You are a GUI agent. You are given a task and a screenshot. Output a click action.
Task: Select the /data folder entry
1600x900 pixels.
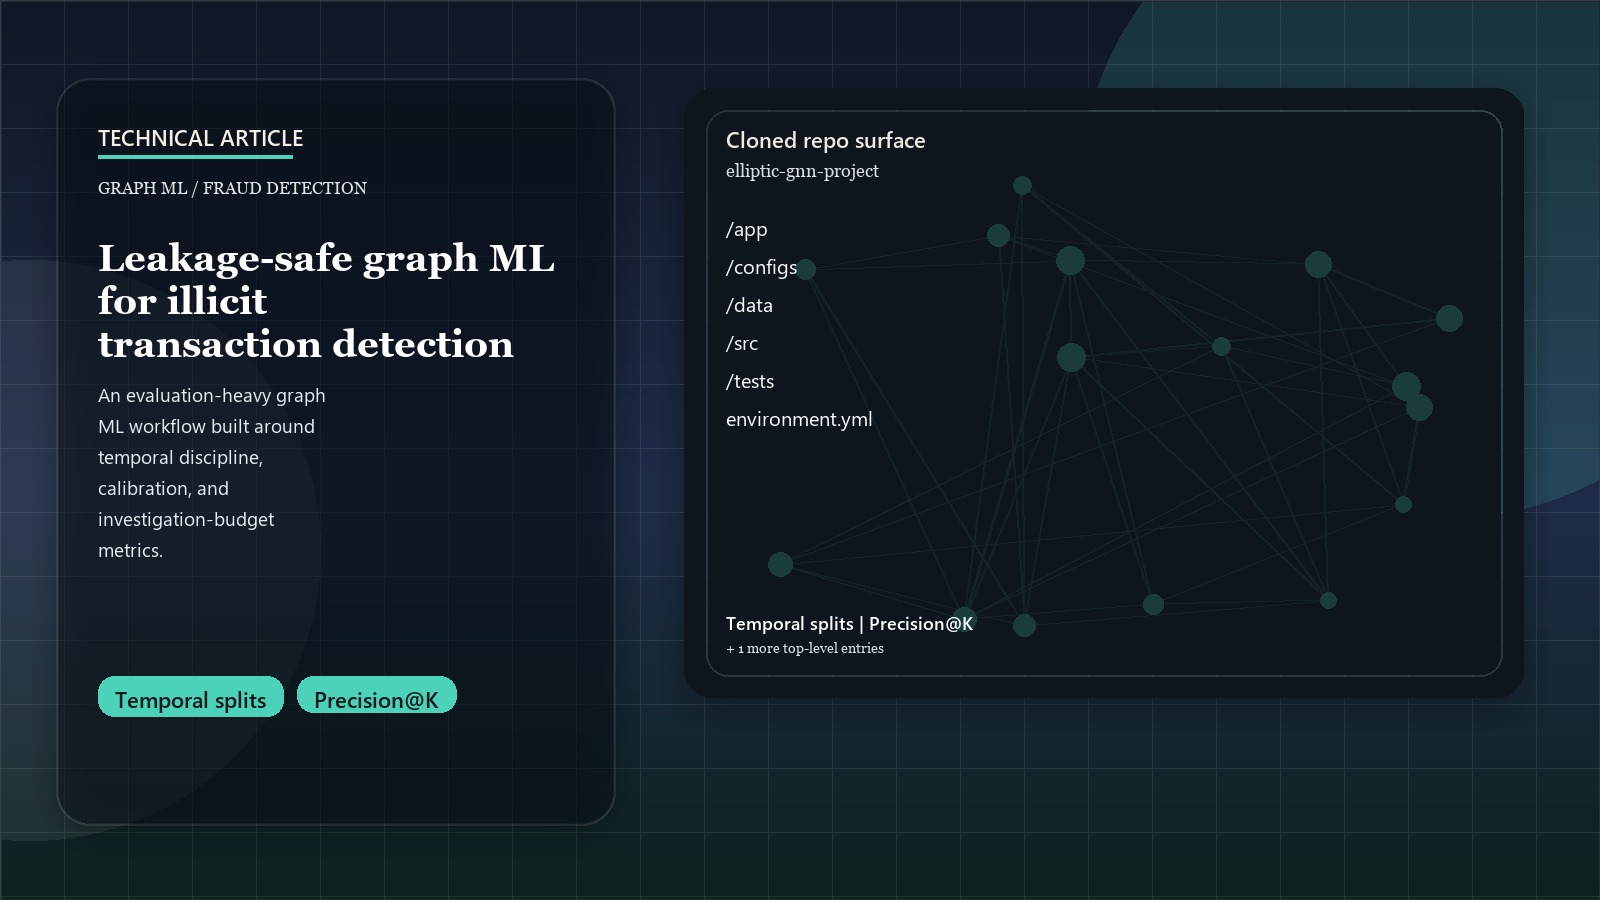(749, 306)
